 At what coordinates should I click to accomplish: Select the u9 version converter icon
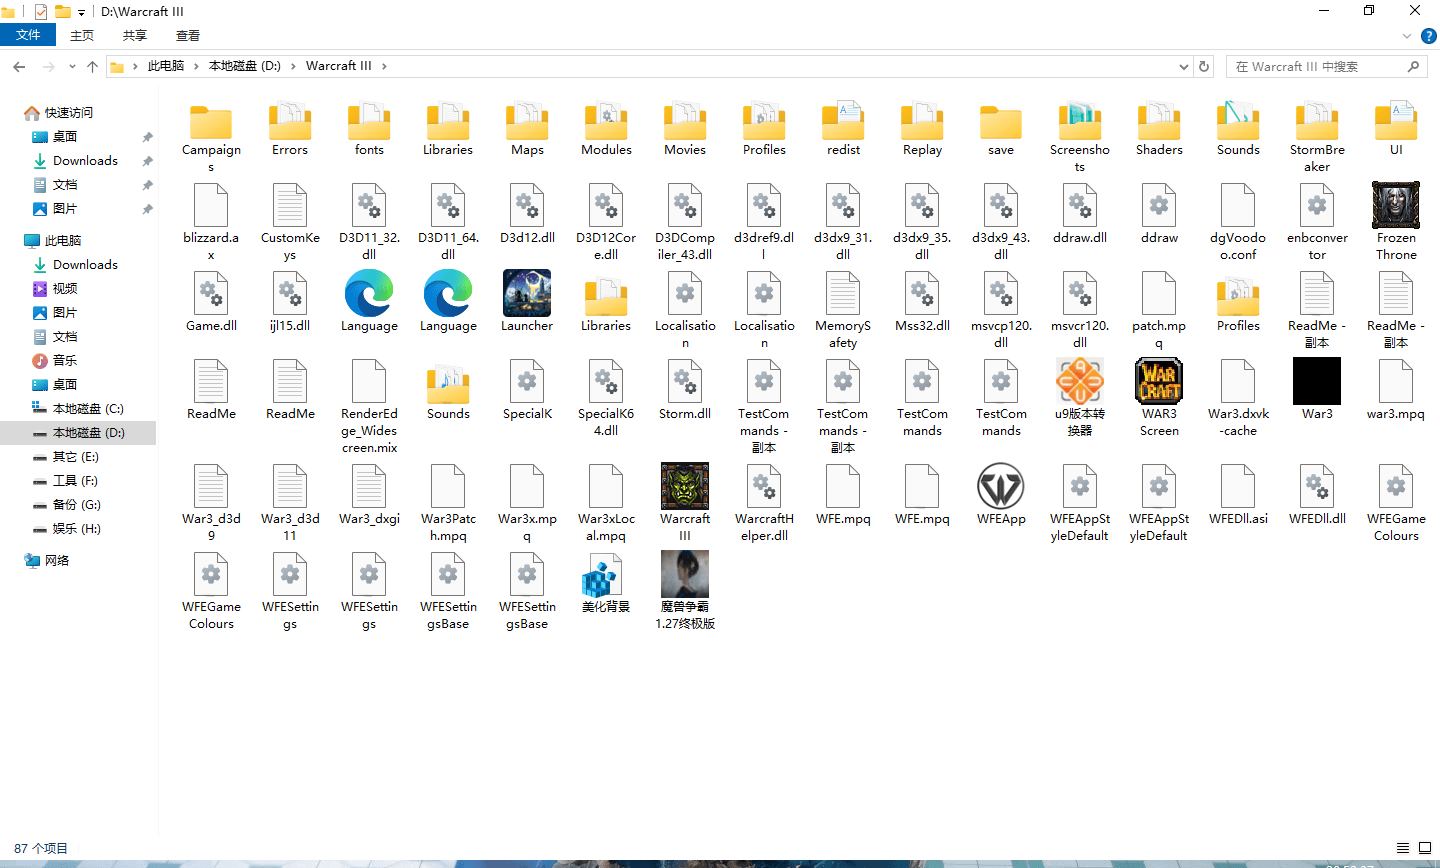pos(1079,383)
